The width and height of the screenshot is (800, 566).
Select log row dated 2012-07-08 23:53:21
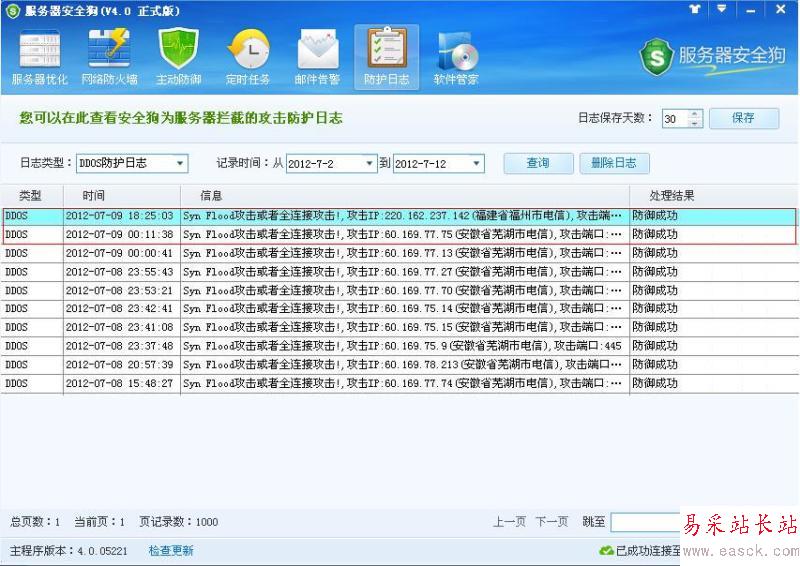click(399, 290)
